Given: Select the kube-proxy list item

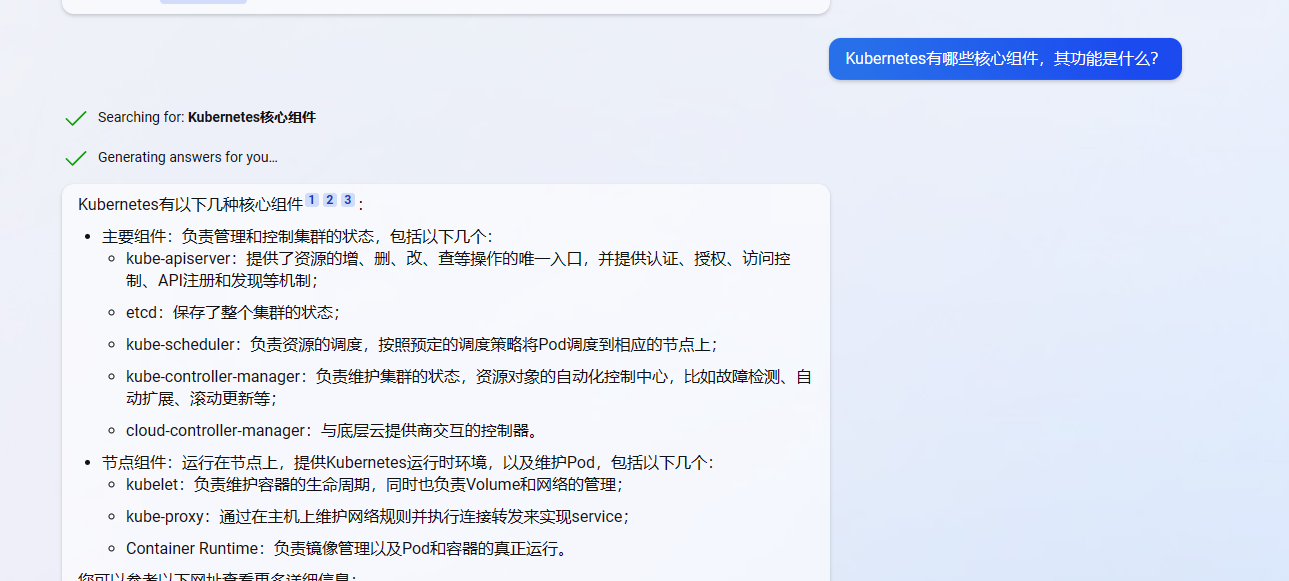Looking at the screenshot, I should pyautogui.click(x=377, y=517).
